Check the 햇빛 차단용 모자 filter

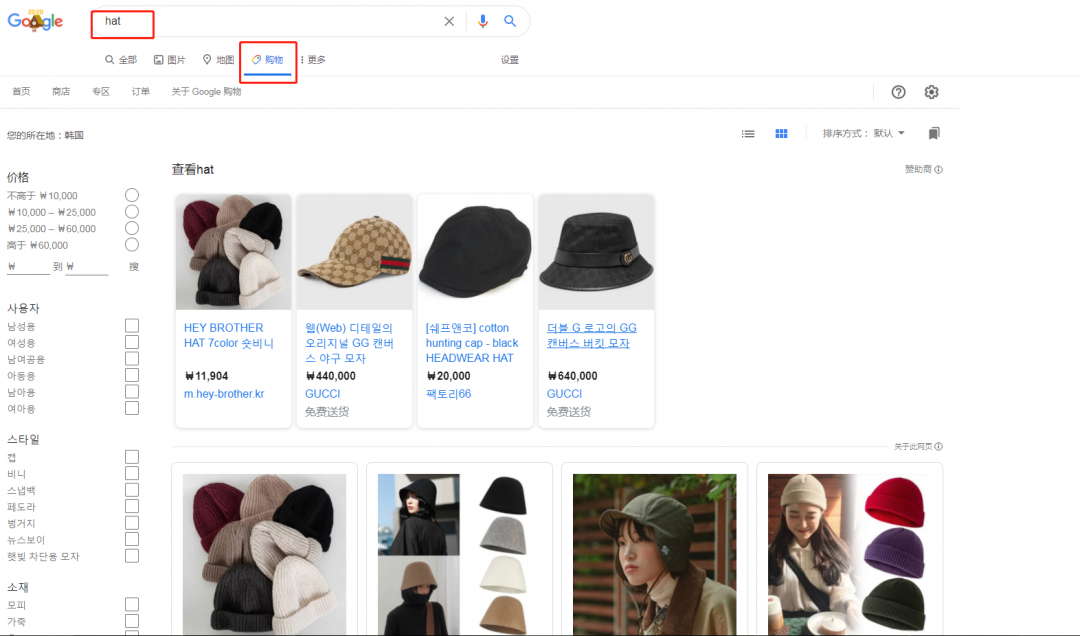pos(132,556)
